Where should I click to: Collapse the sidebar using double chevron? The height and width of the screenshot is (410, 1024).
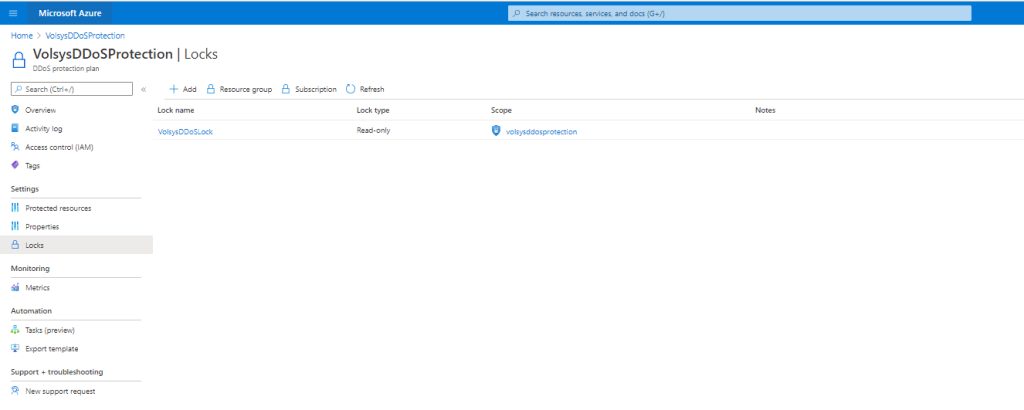pos(143,89)
